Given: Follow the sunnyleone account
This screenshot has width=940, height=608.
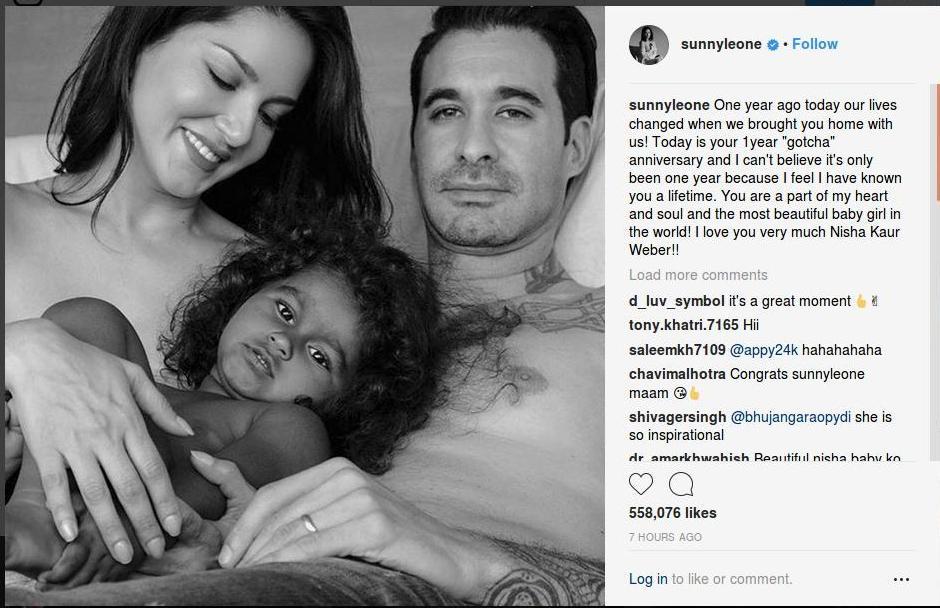Looking at the screenshot, I should (x=815, y=44).
